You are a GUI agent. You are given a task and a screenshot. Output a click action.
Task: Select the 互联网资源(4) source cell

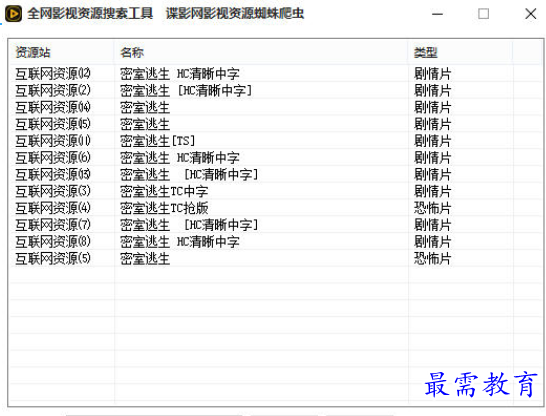tap(53, 208)
